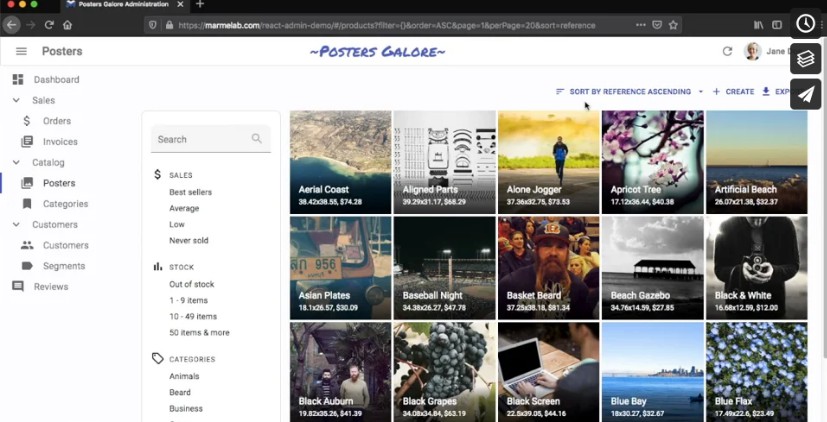The height and width of the screenshot is (422, 827).
Task: Filter posters by Best sellers
Action: click(190, 192)
